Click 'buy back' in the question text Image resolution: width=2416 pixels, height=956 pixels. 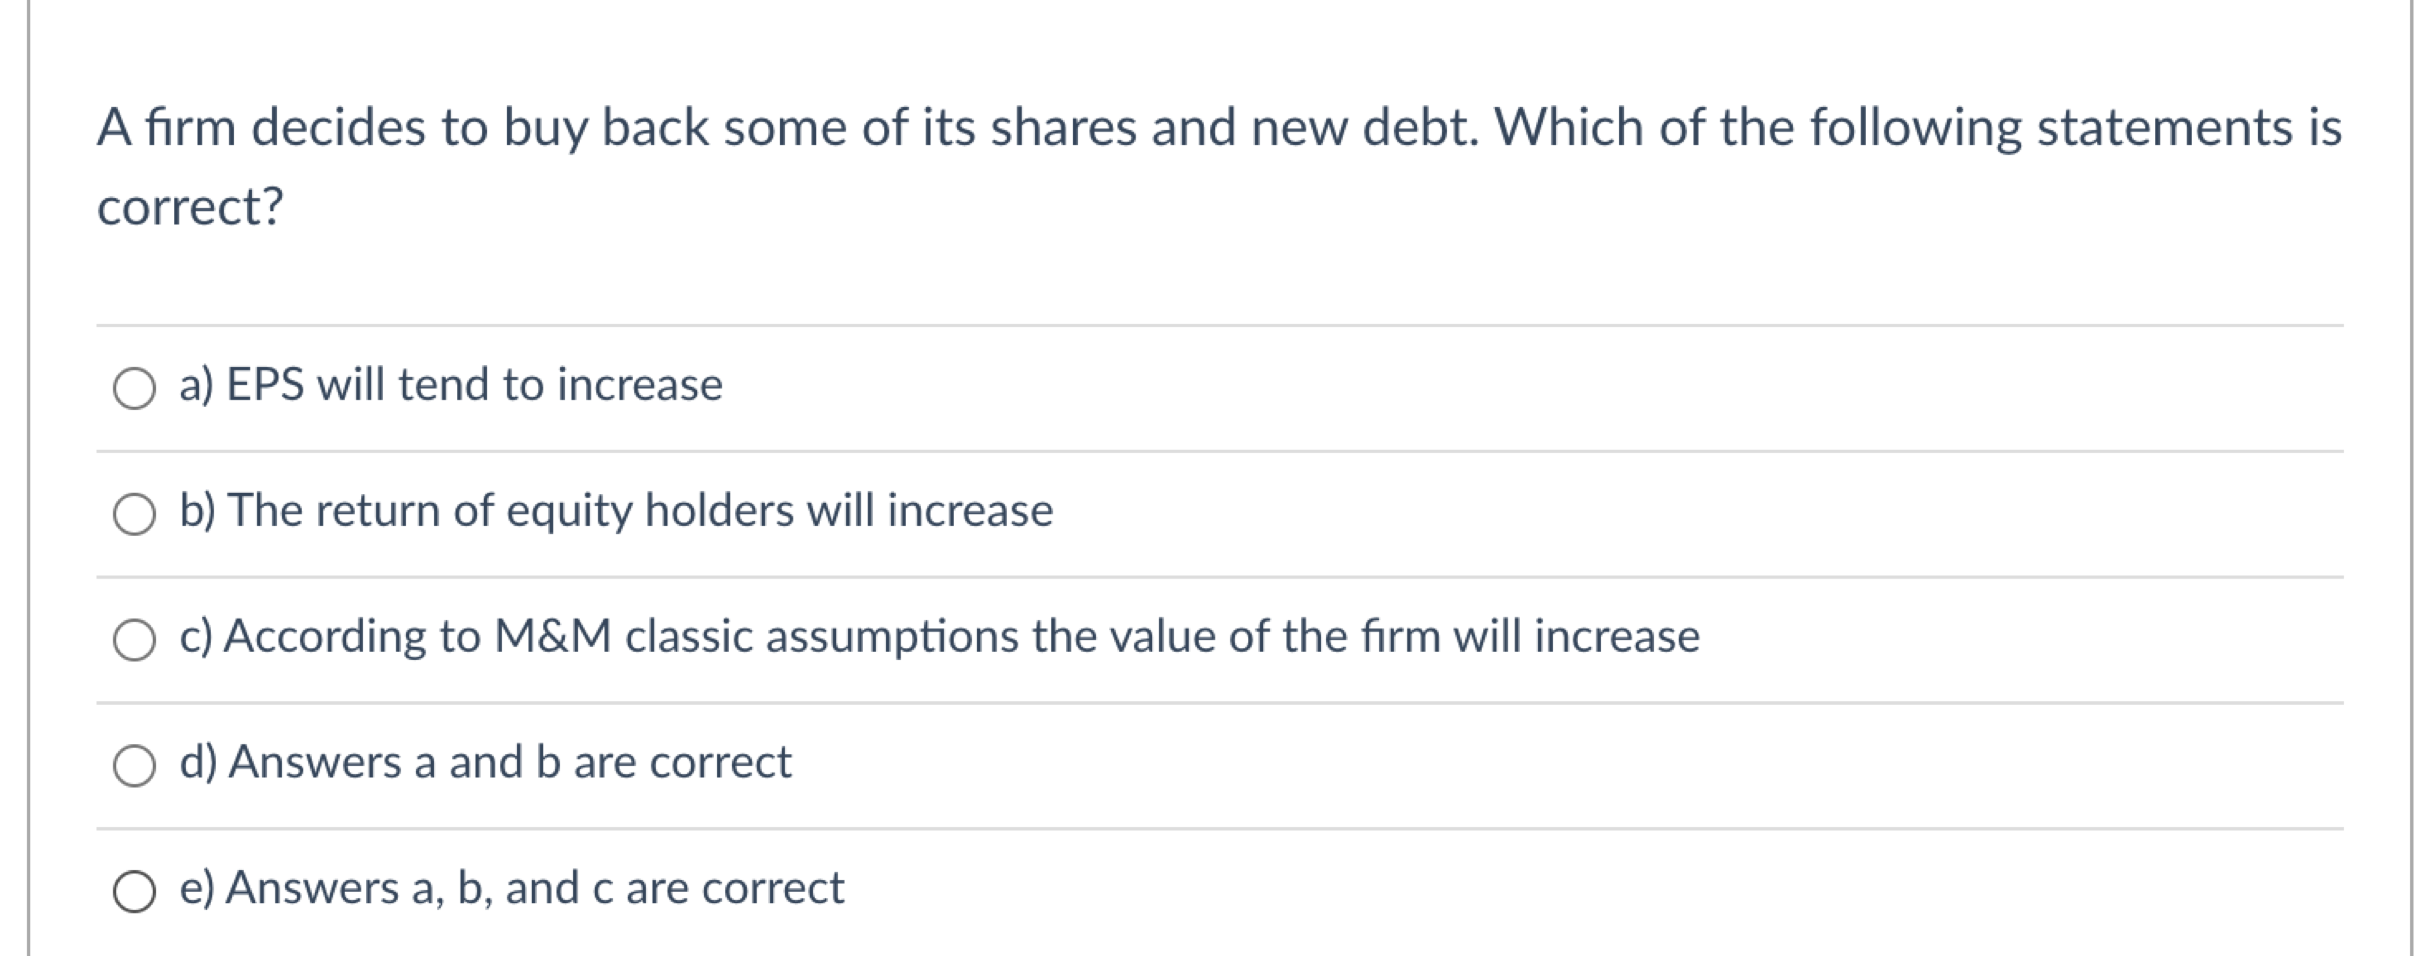(606, 128)
